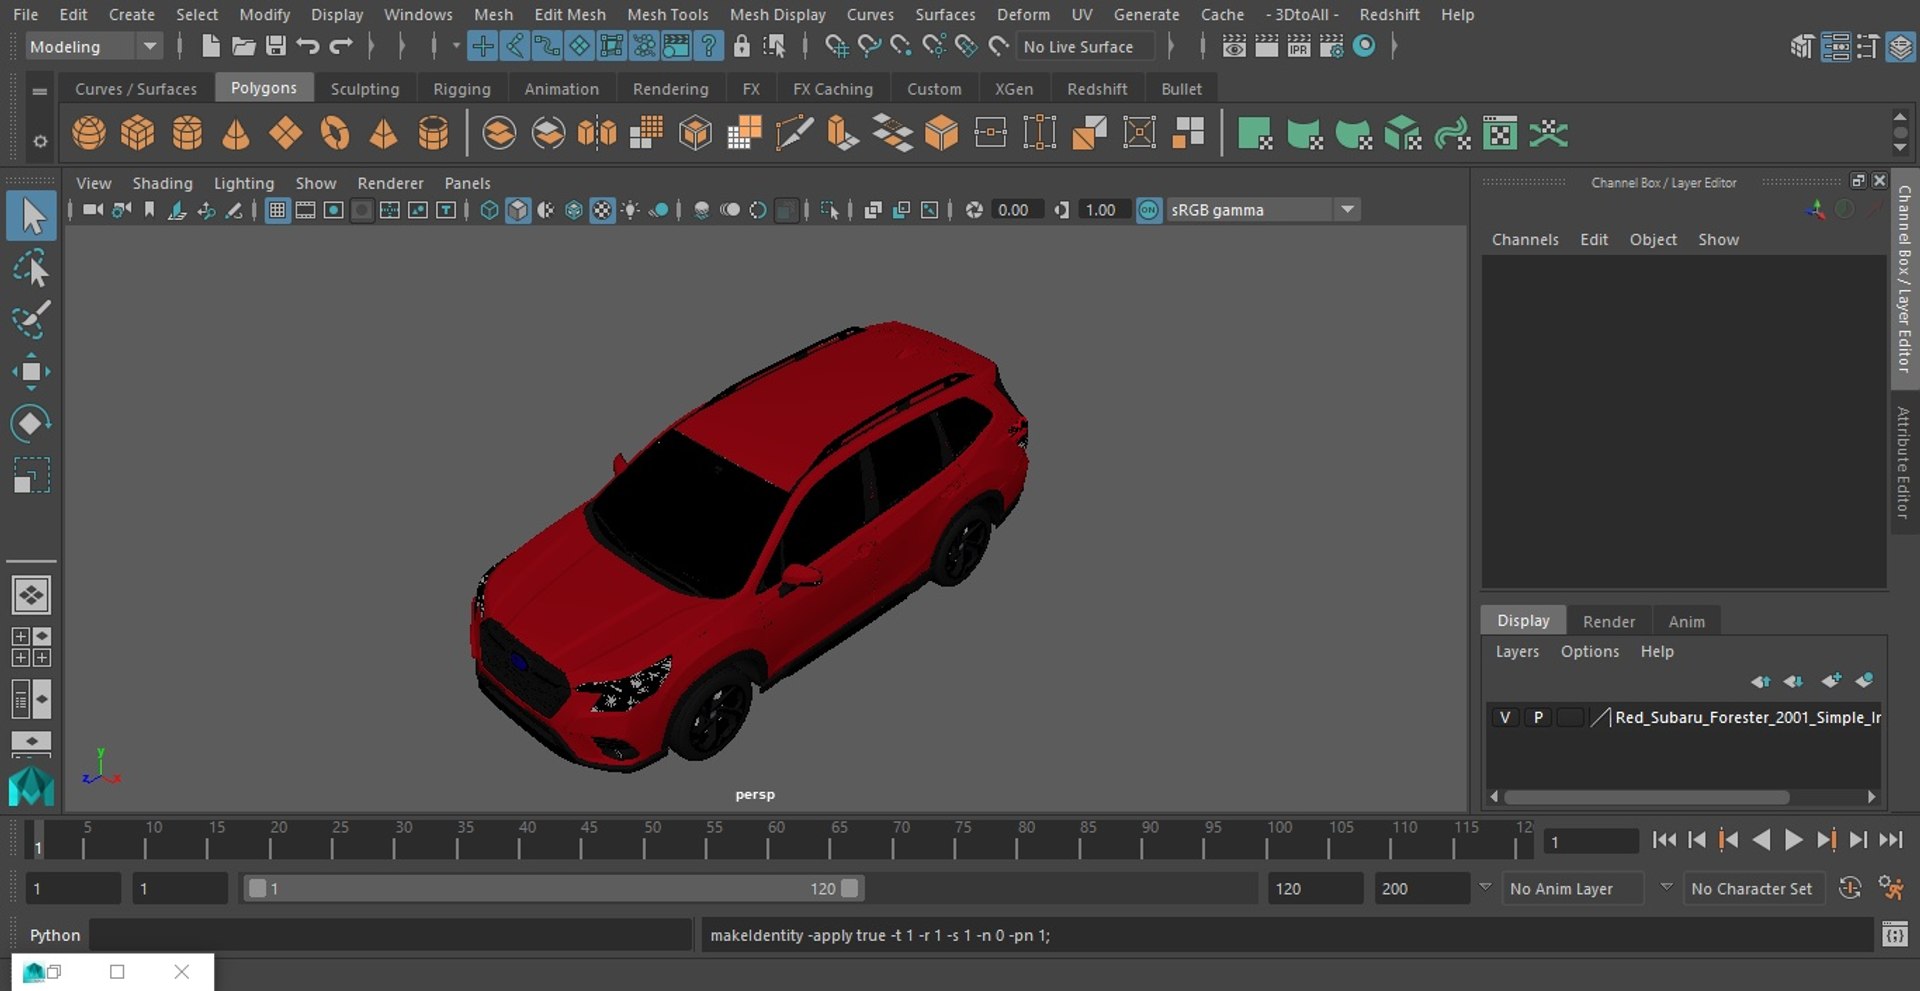Toggle use all lights in viewport
This screenshot has width=1920, height=991.
(x=630, y=210)
